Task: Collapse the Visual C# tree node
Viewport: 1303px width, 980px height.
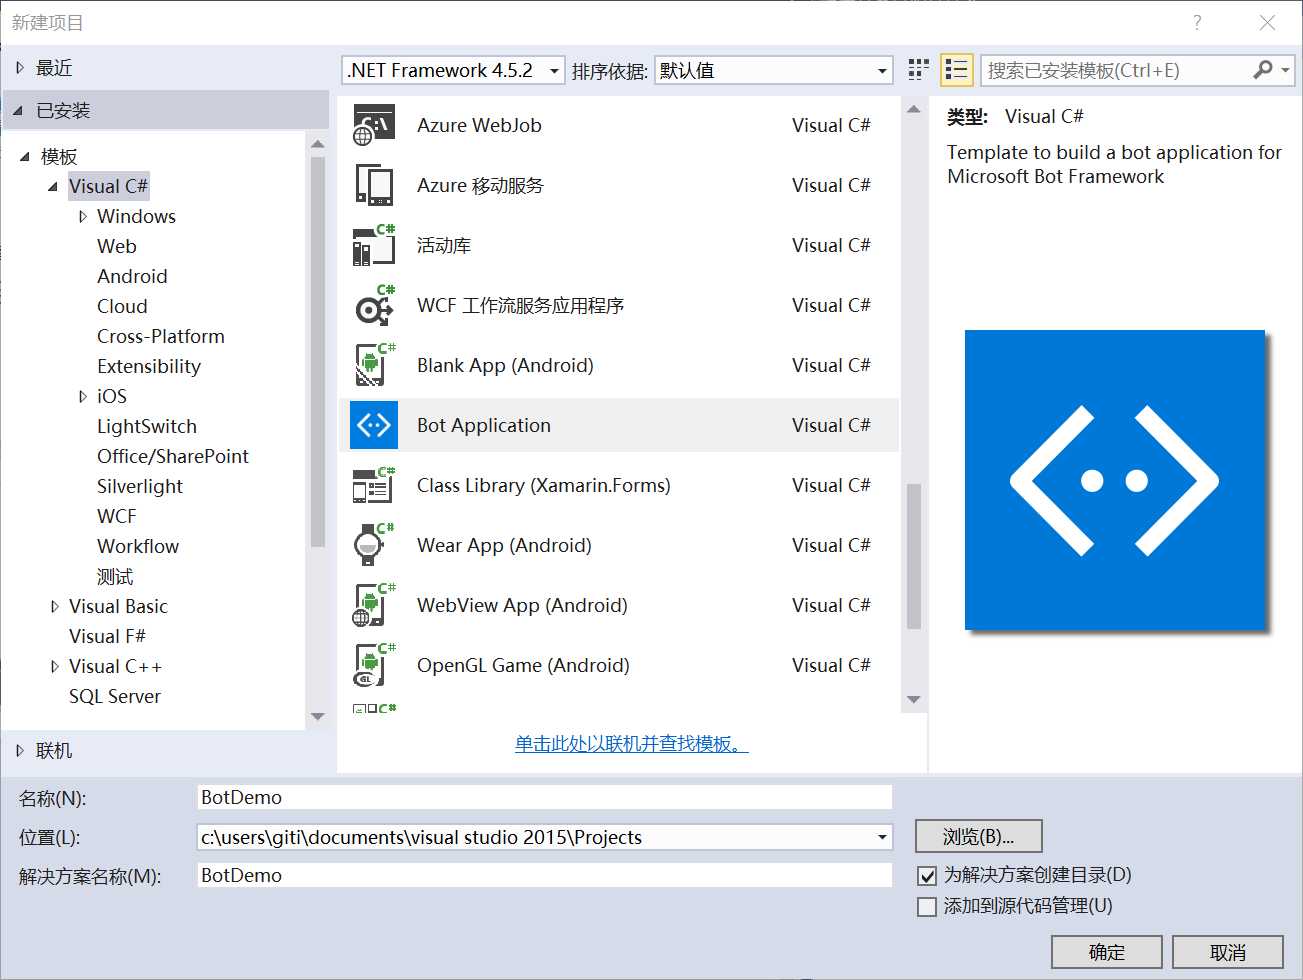Action: 53,186
